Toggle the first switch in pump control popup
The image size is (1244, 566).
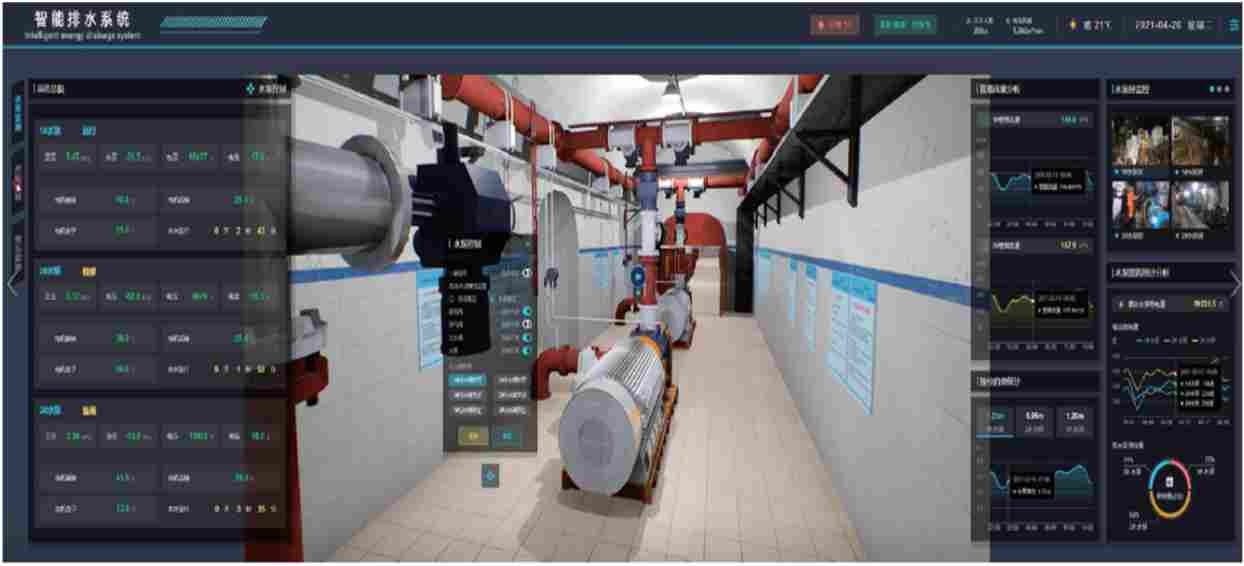coord(526,272)
